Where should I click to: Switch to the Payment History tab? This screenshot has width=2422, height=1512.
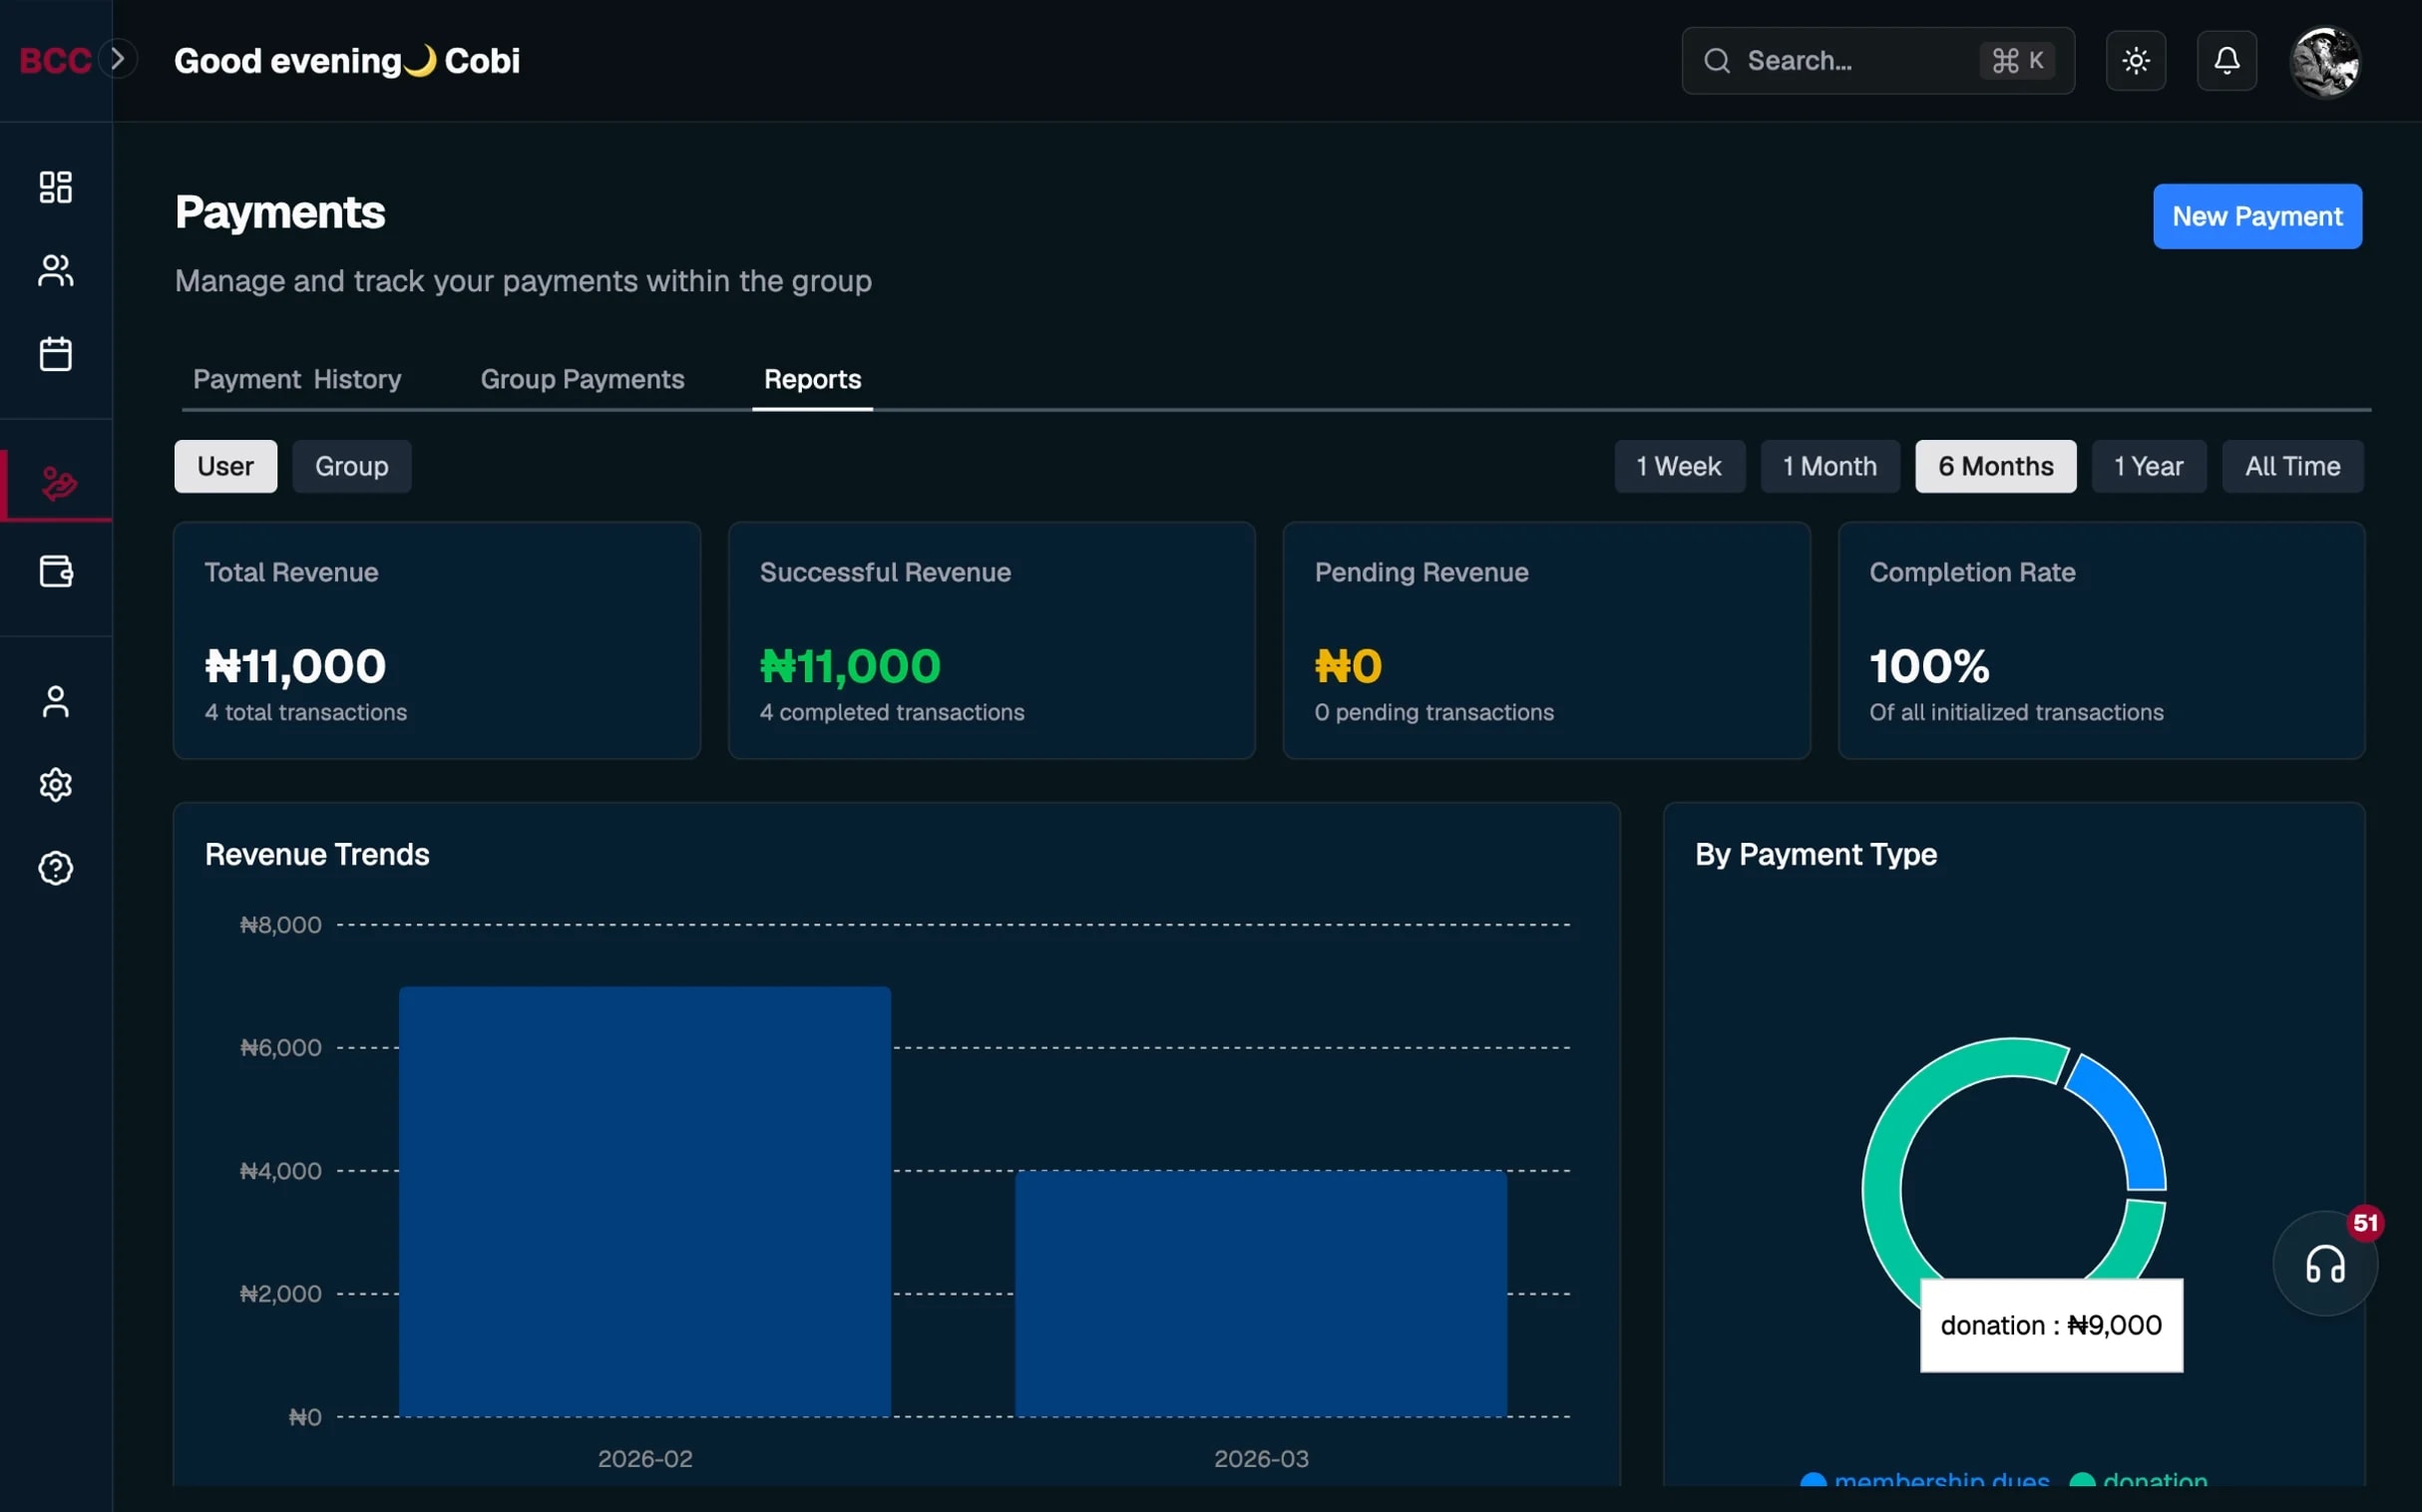[x=297, y=379]
